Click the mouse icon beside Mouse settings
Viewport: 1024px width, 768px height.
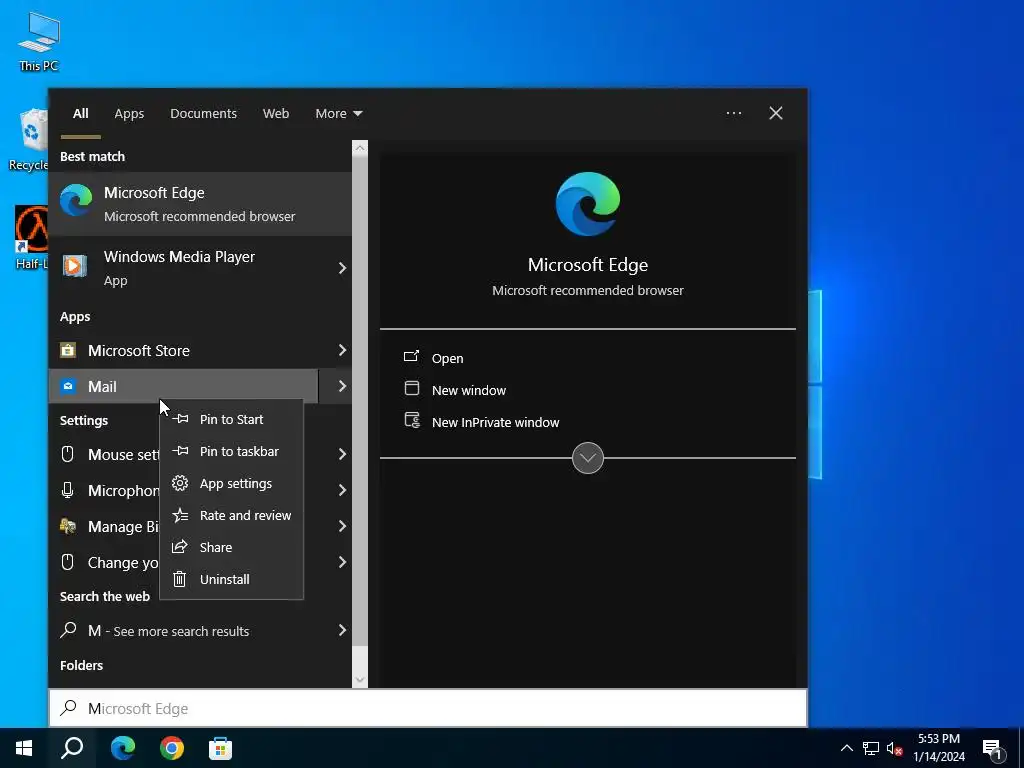67,454
